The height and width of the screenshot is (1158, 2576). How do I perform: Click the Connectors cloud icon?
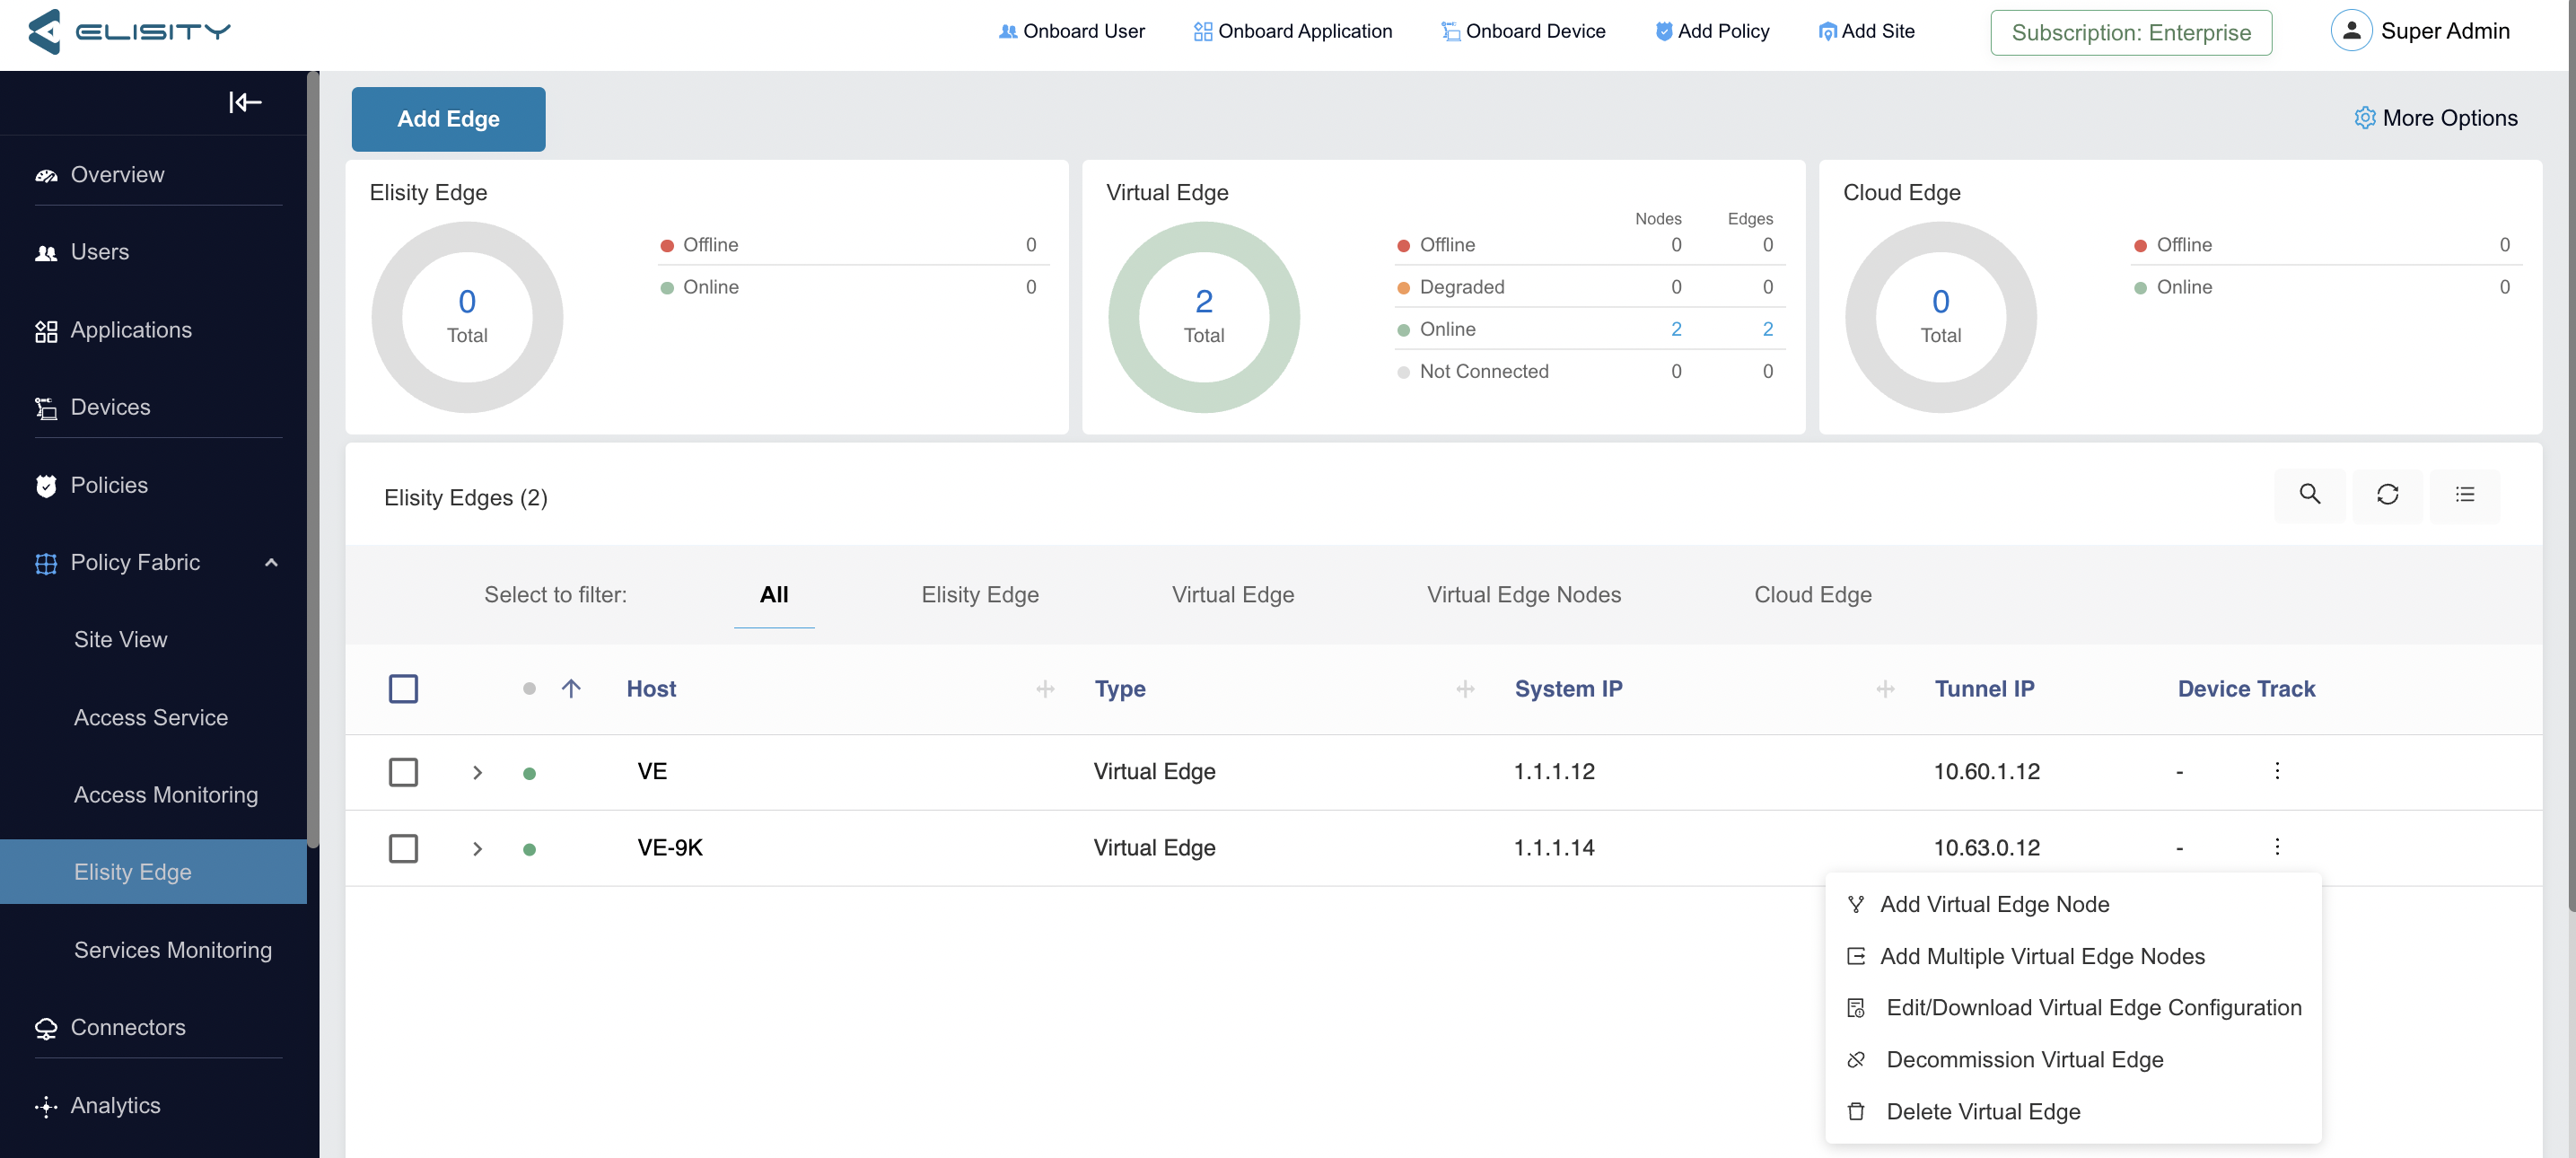click(46, 1028)
